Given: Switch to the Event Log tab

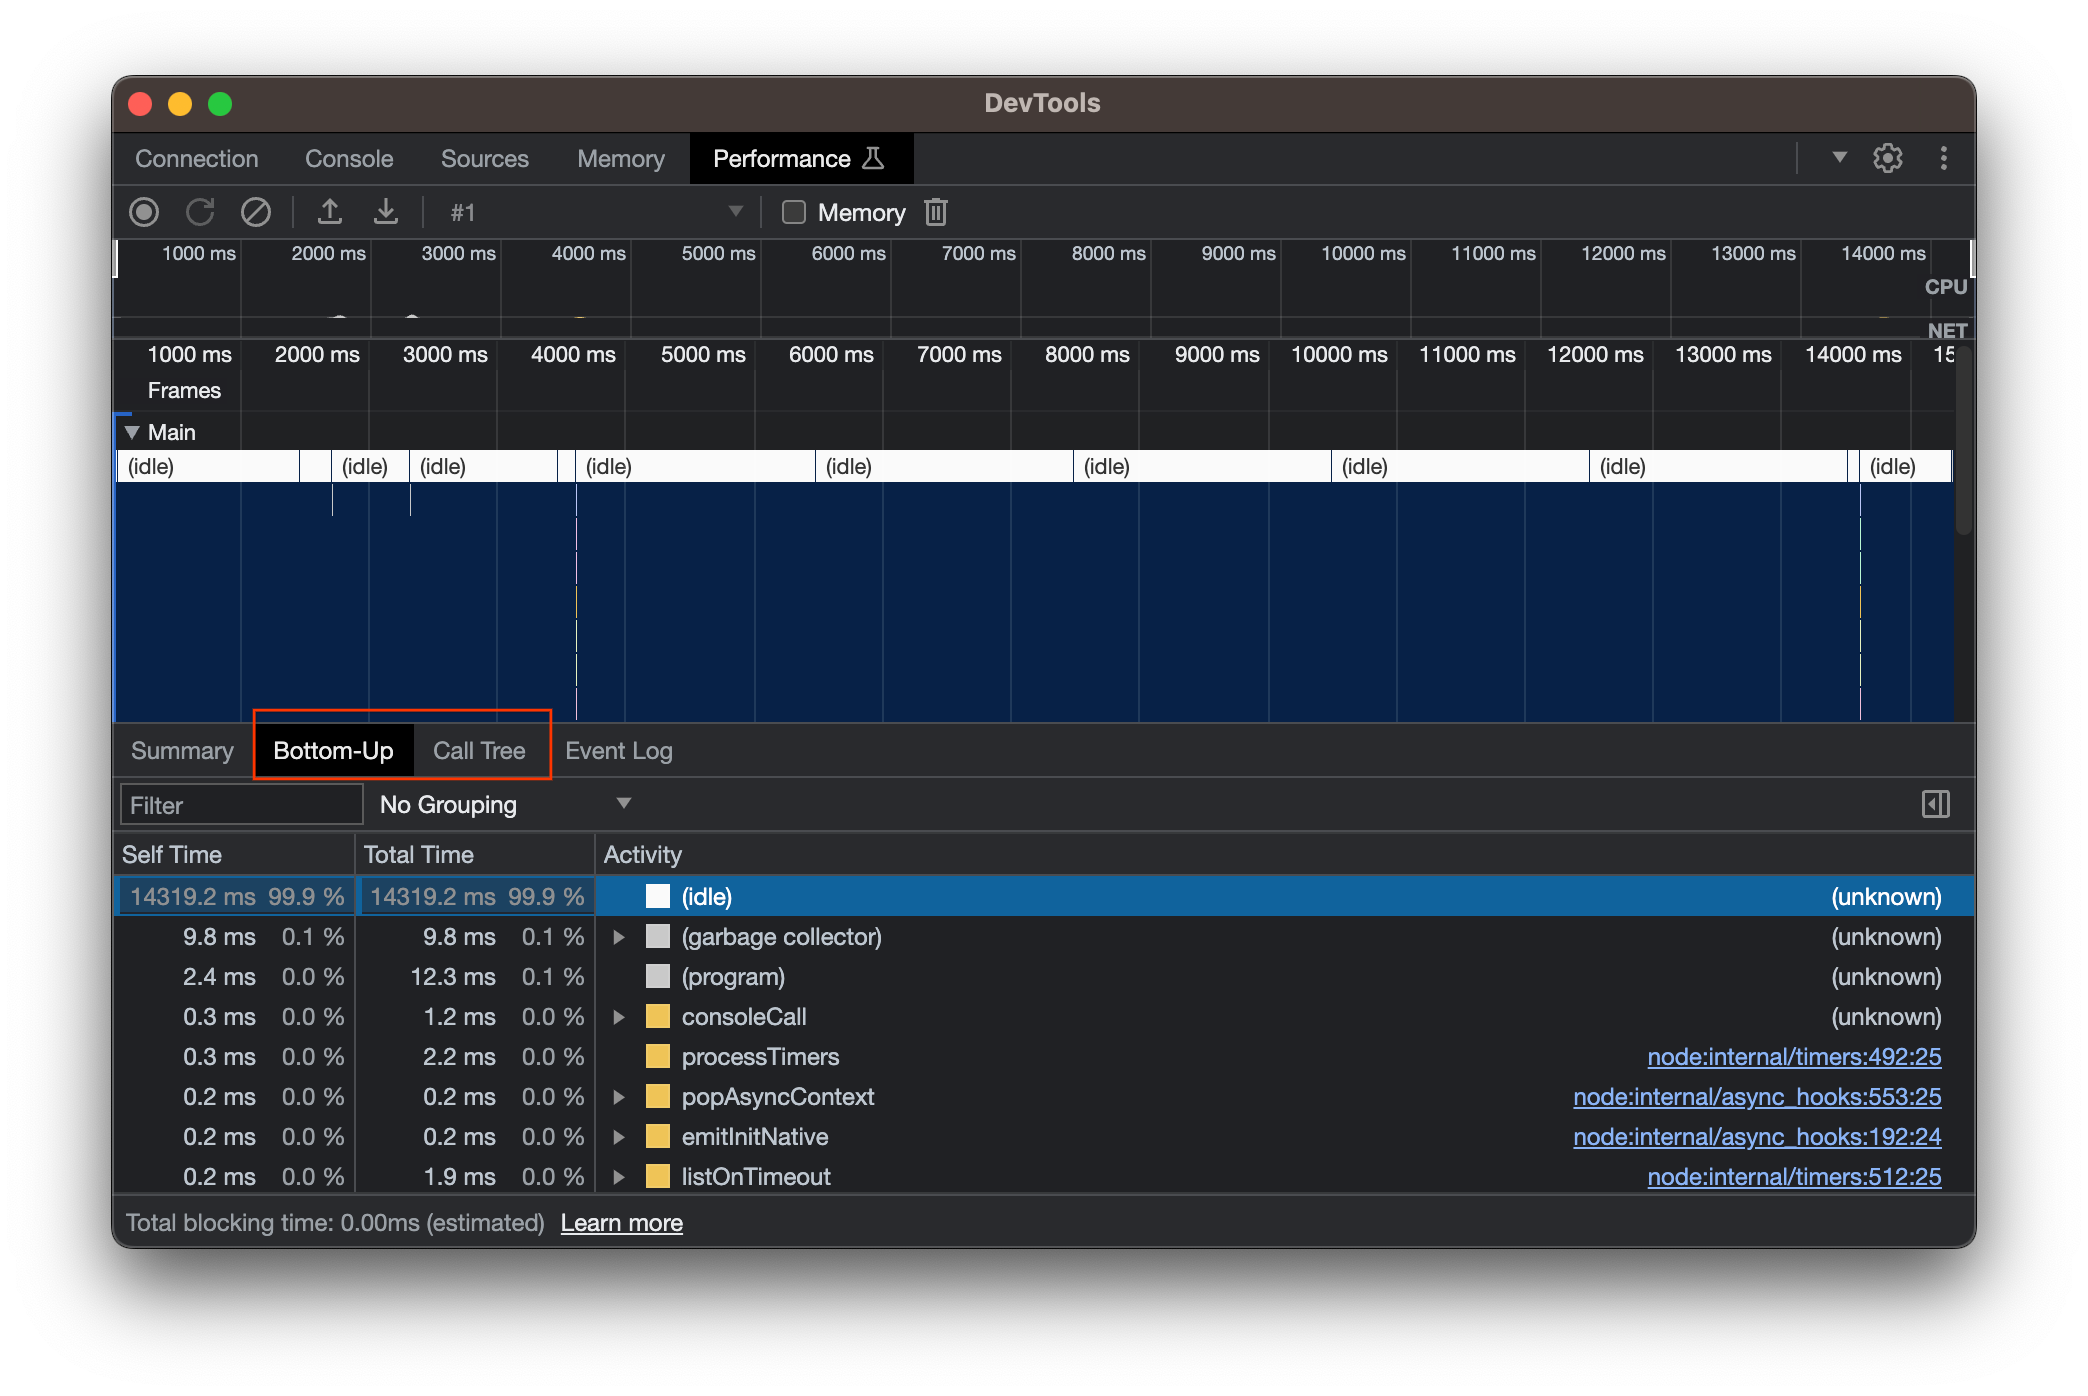Looking at the screenshot, I should [618, 750].
